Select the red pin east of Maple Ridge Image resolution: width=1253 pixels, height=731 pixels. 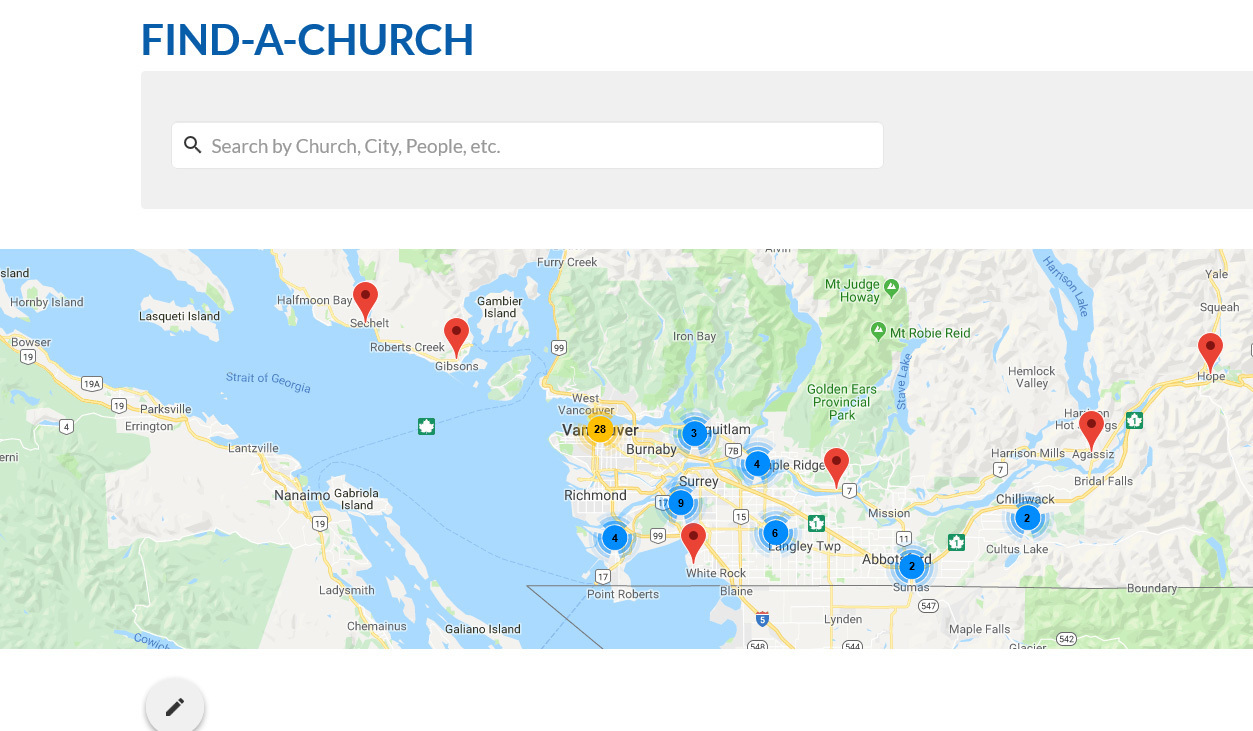pyautogui.click(x=836, y=464)
